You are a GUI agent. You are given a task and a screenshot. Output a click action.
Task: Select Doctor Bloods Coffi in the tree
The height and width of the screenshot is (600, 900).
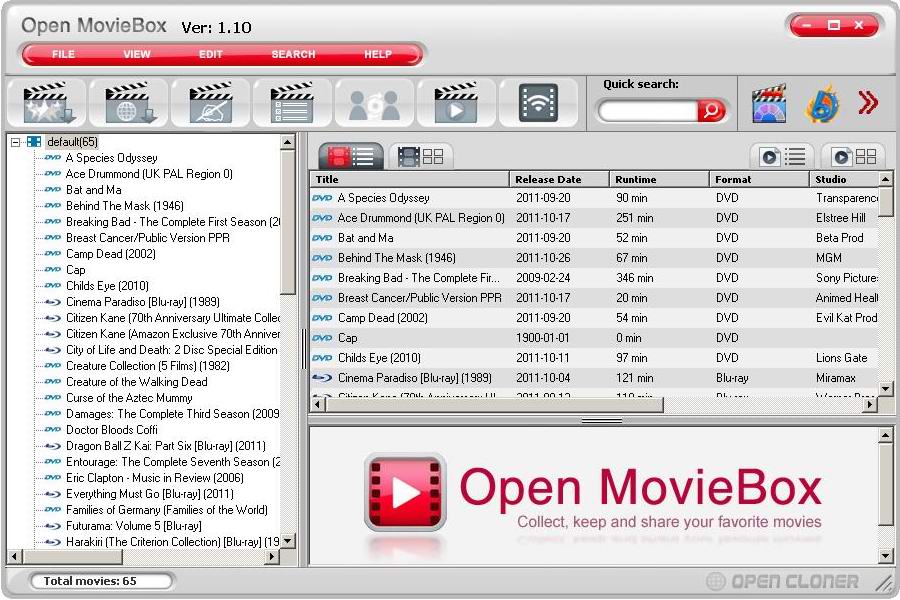pos(111,430)
